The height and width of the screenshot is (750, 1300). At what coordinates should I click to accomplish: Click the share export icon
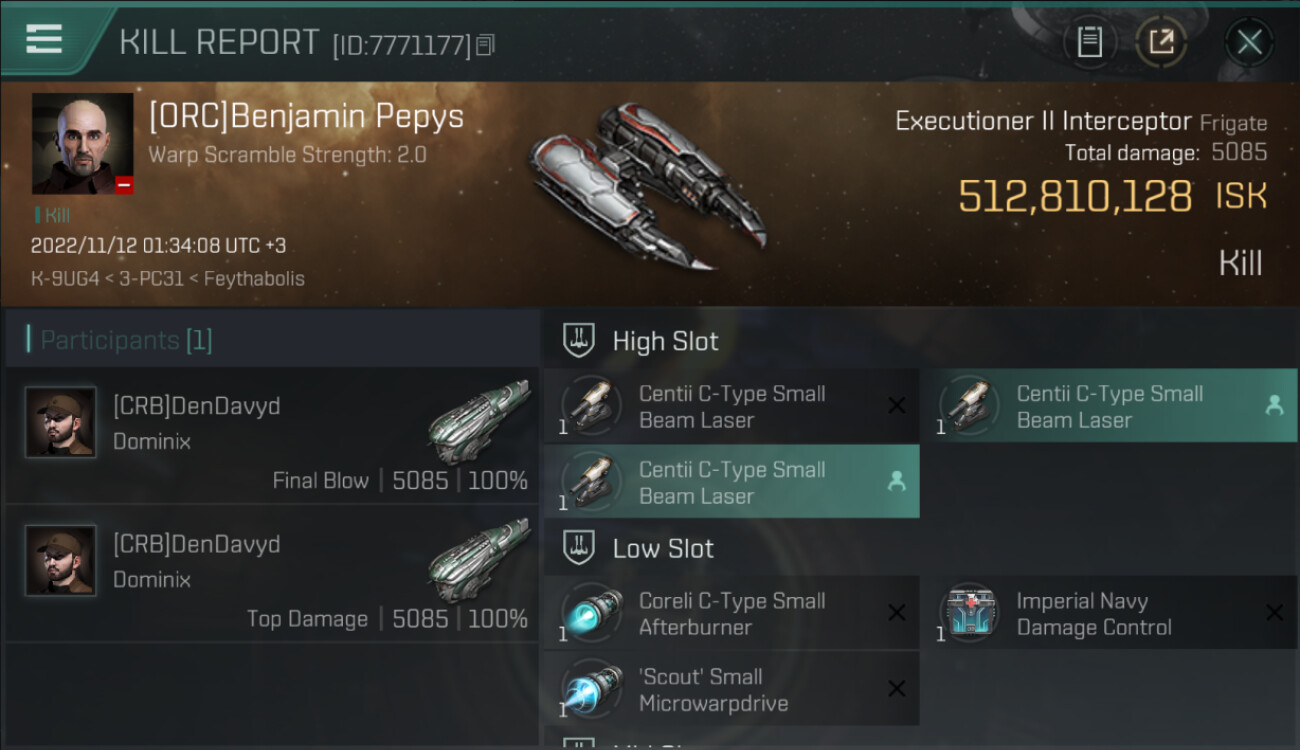pyautogui.click(x=1161, y=42)
